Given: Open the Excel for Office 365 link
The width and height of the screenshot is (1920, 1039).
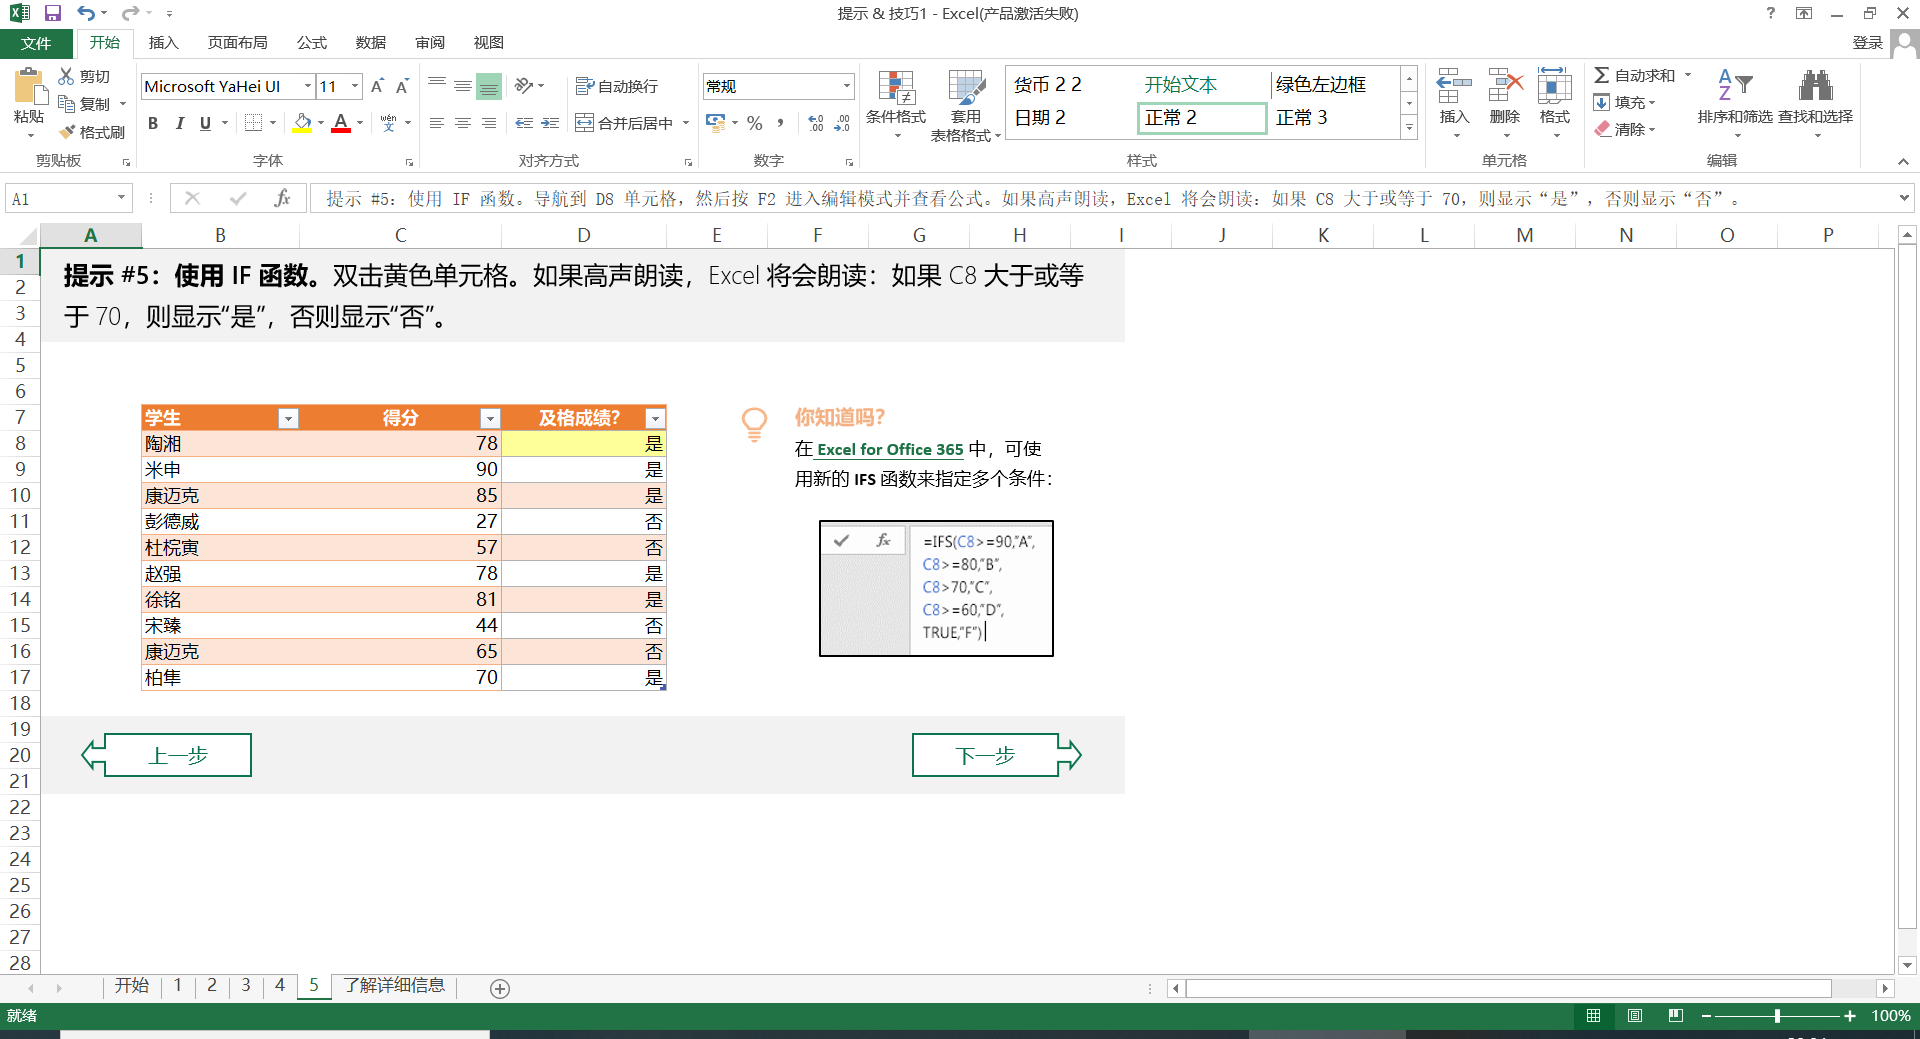Looking at the screenshot, I should click(888, 449).
